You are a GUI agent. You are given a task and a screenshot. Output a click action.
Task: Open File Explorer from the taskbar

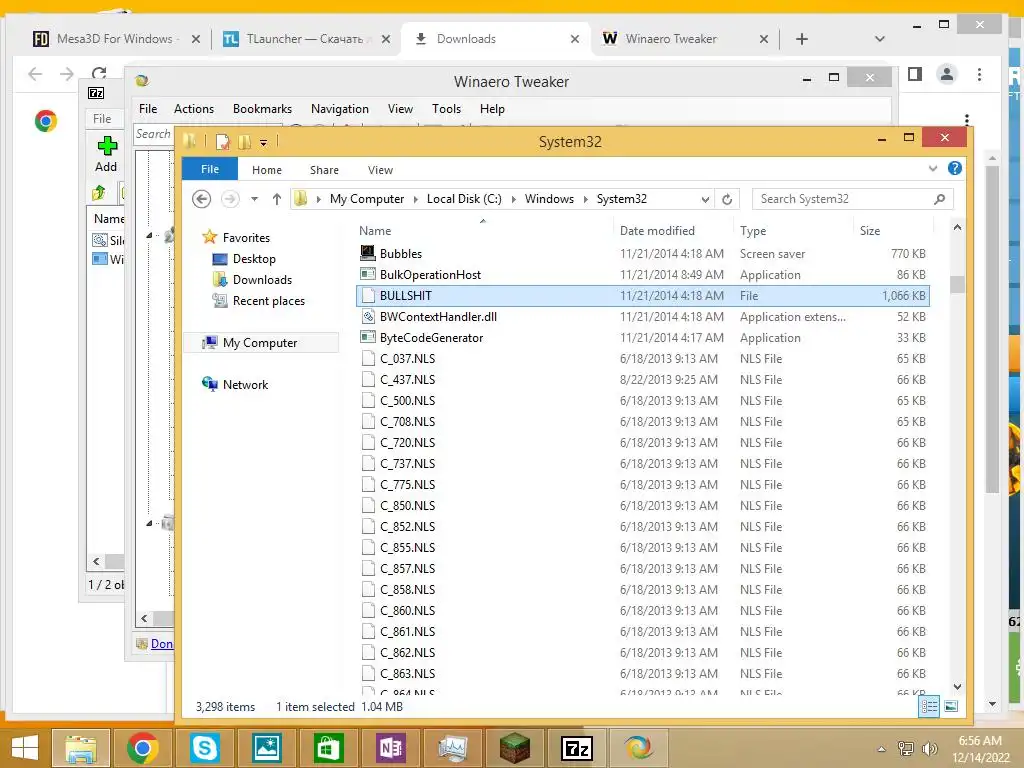pyautogui.click(x=81, y=748)
